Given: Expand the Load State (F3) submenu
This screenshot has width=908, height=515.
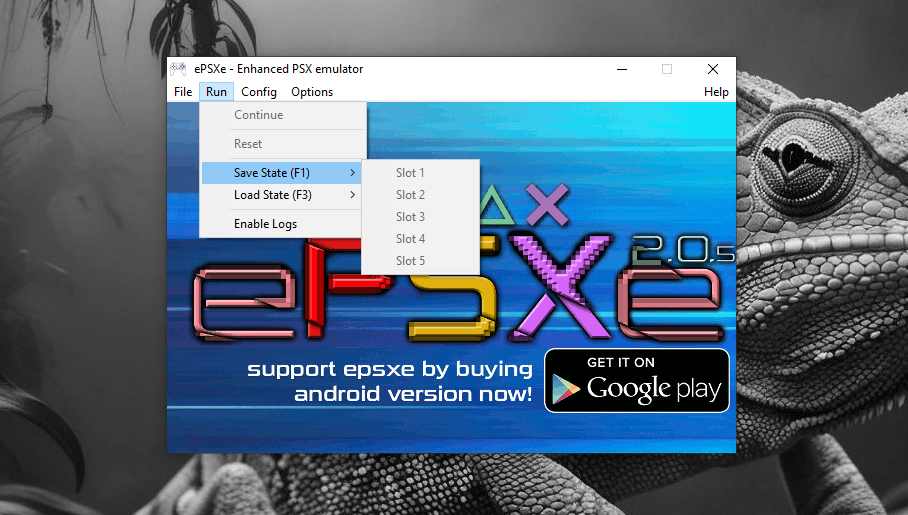Looking at the screenshot, I should coord(273,195).
